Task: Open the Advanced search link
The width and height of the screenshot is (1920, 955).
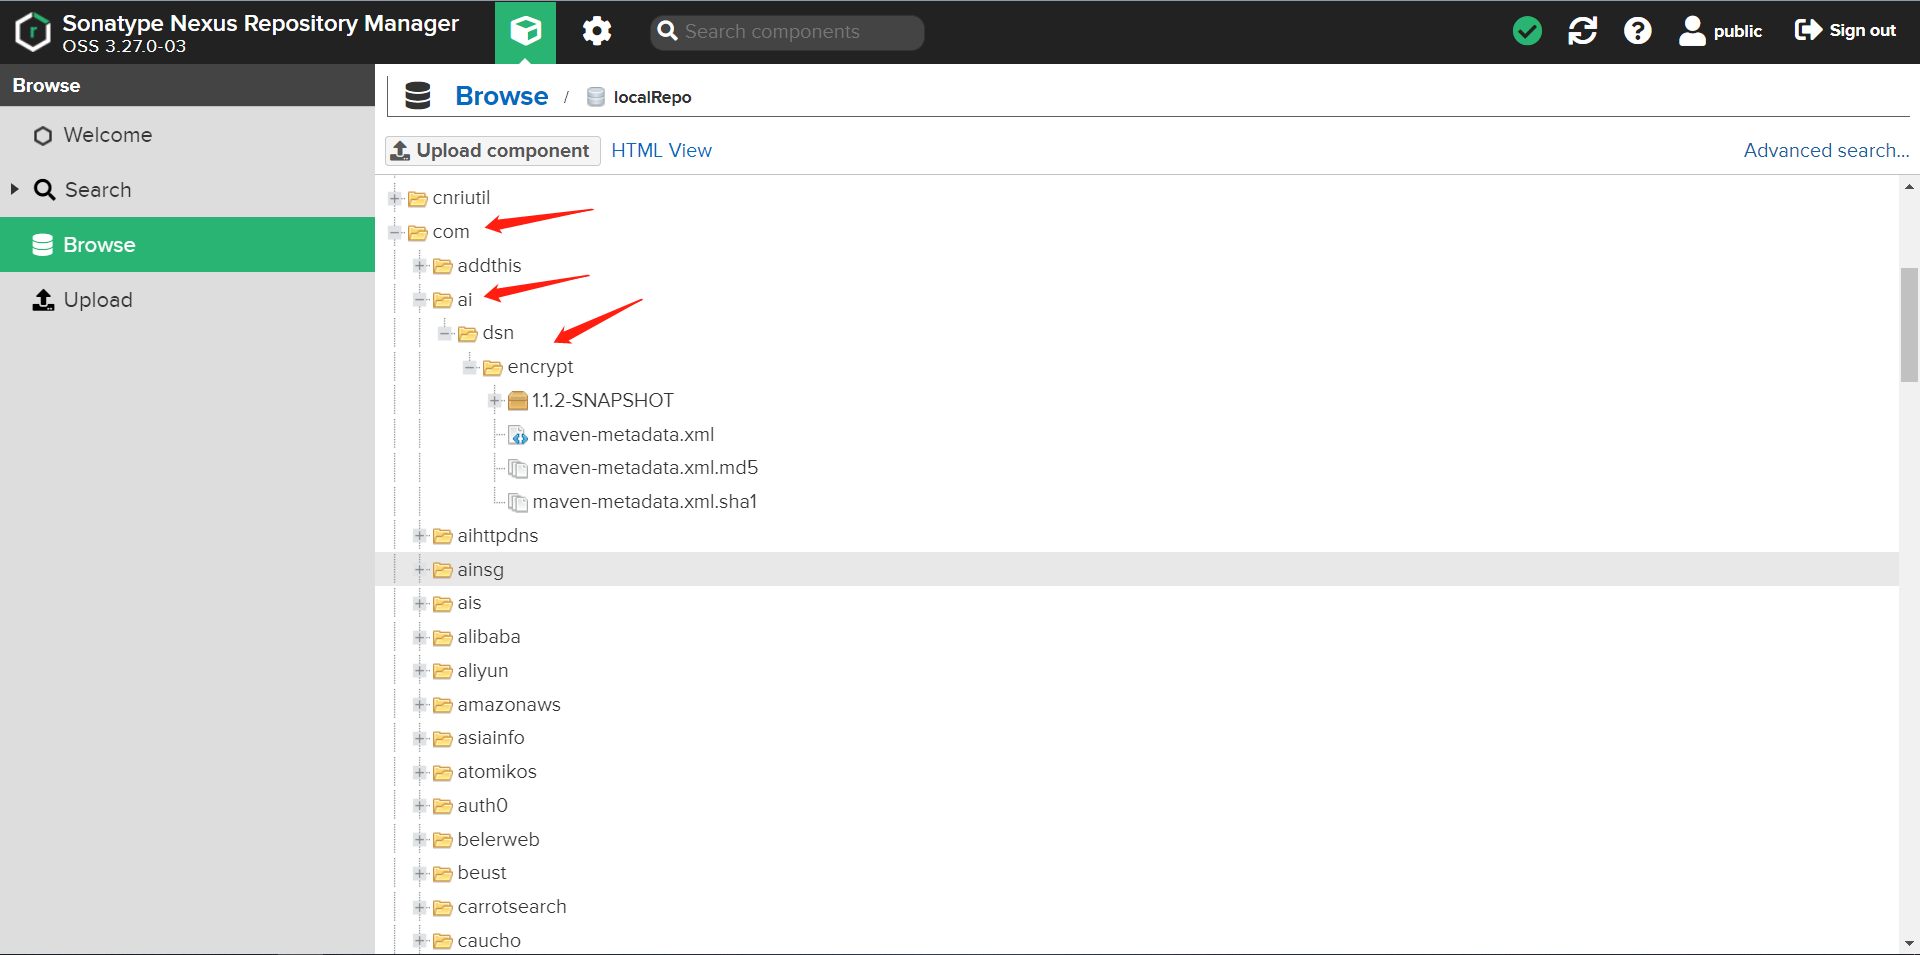Action: tap(1827, 151)
